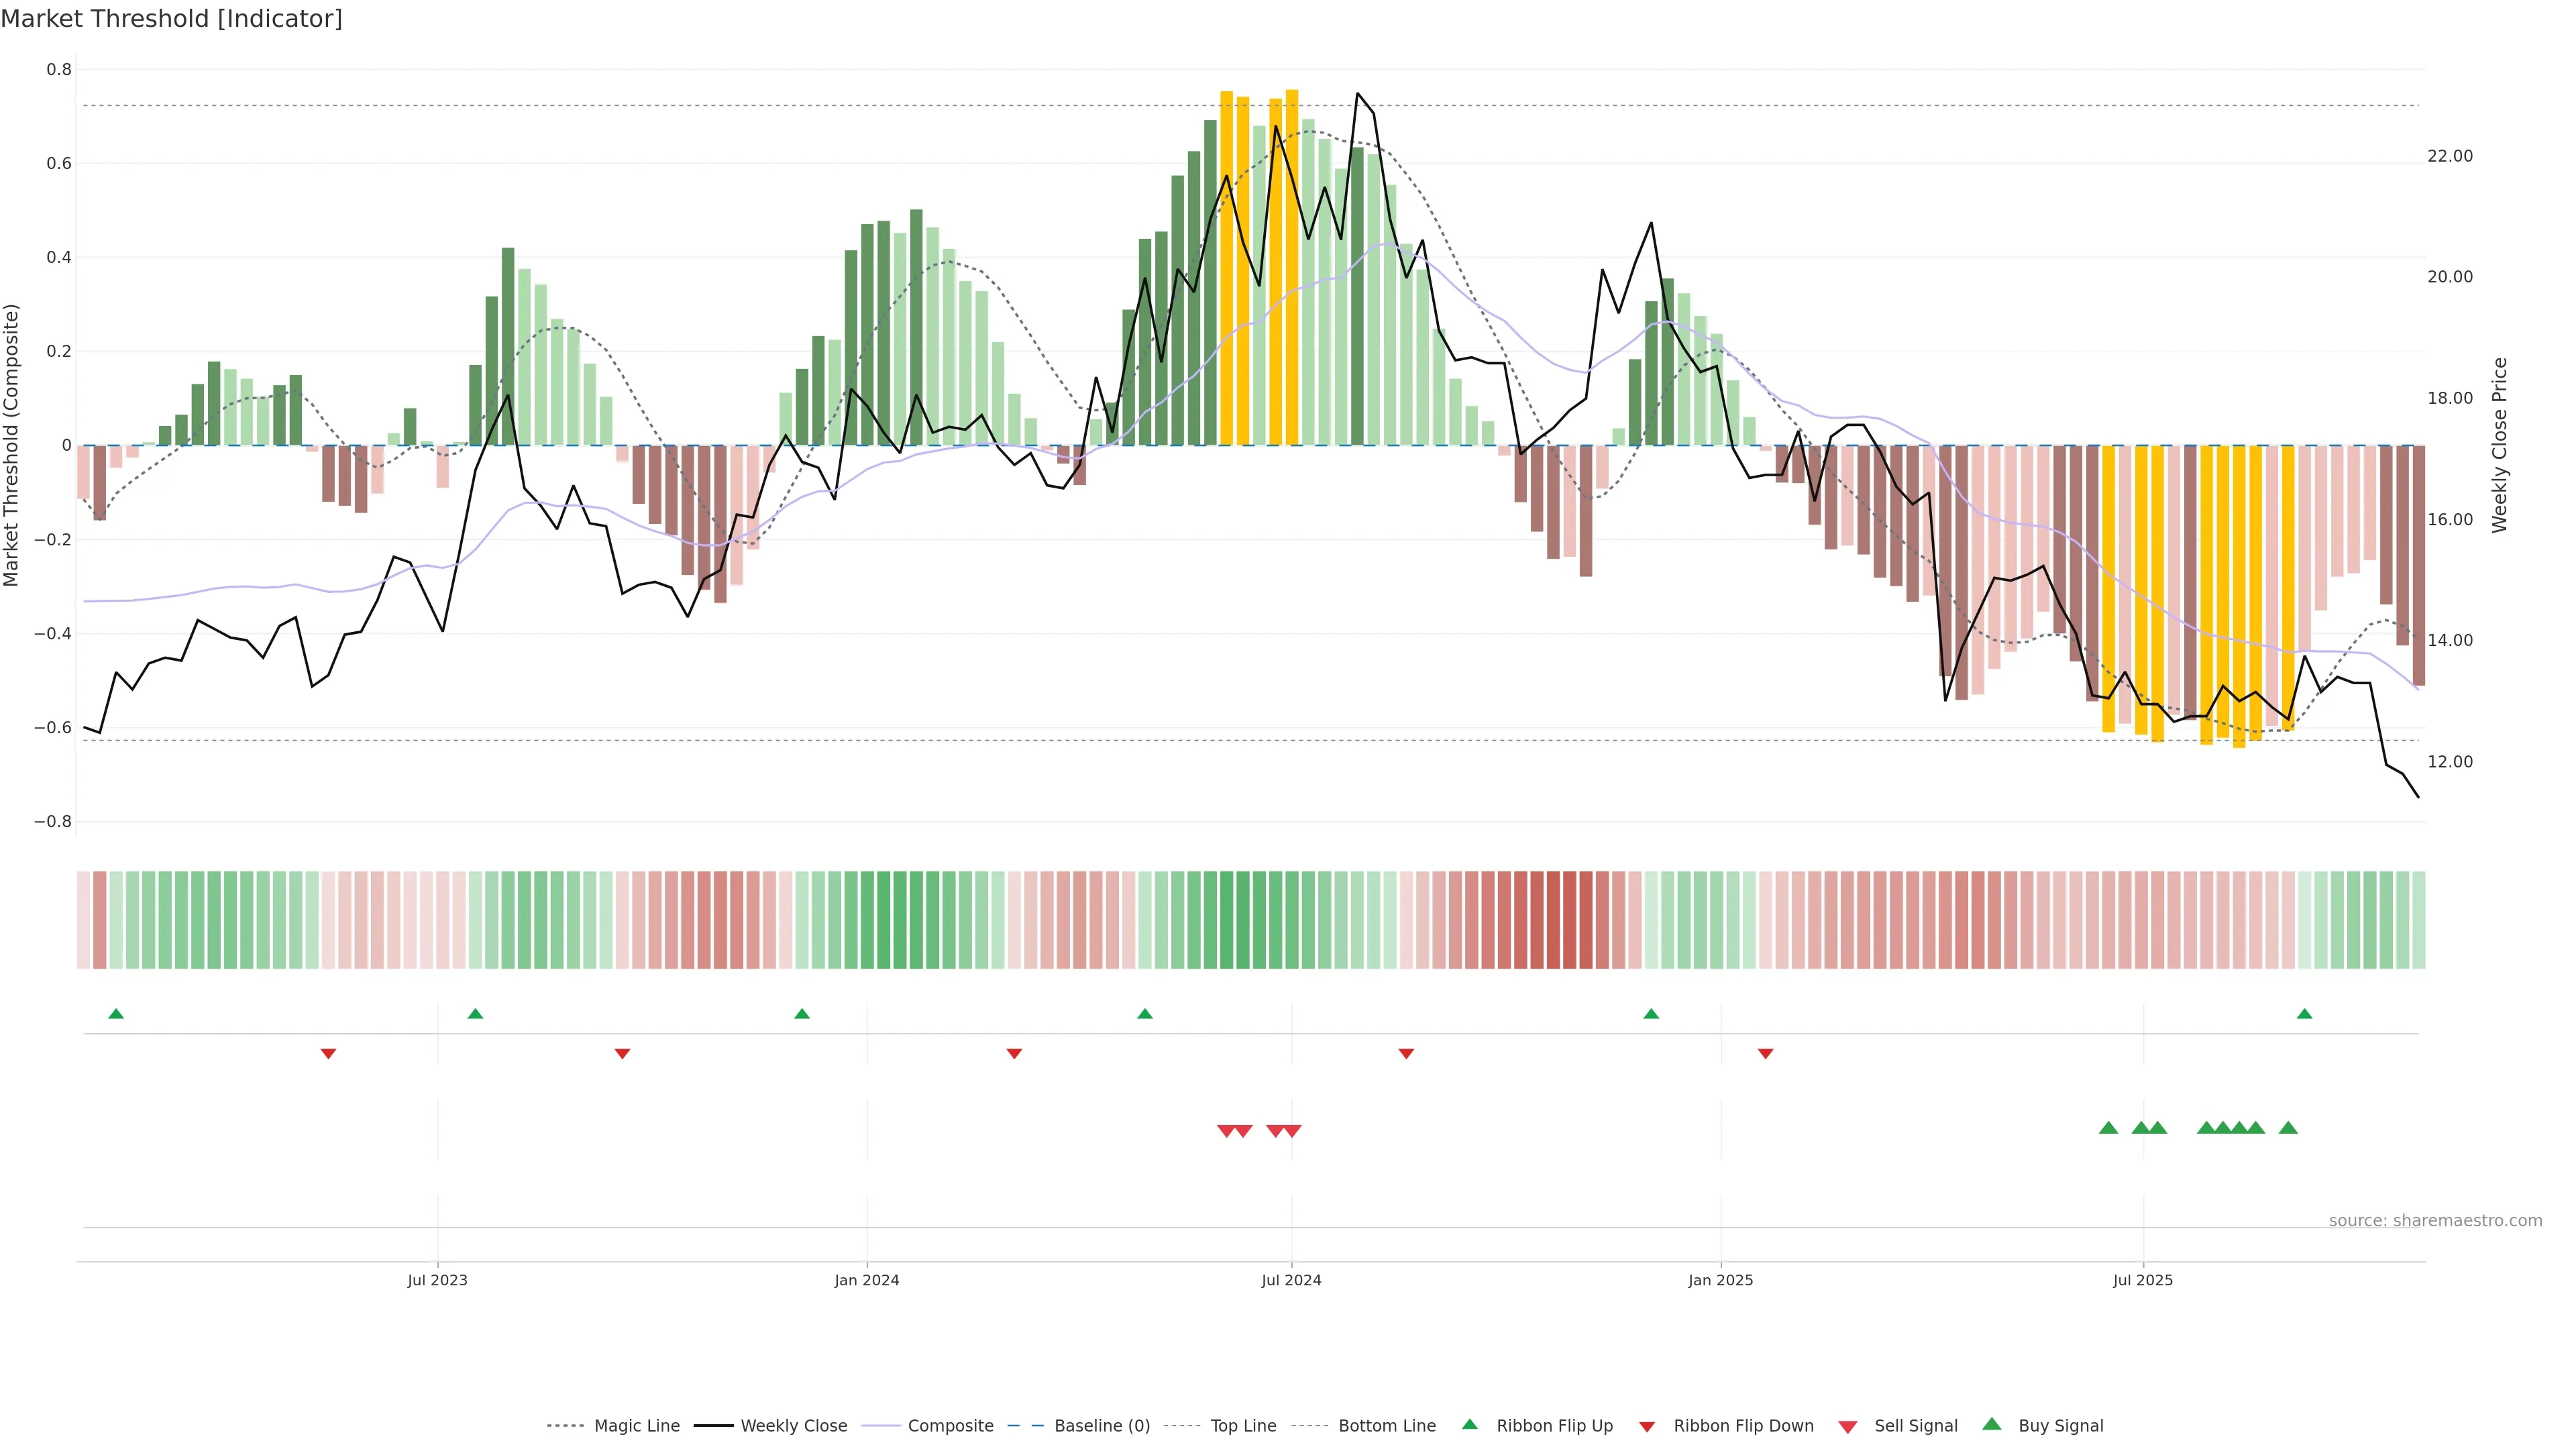Click the Jul 2024 x-axis label
The width and height of the screenshot is (2576, 1449).
[1291, 1280]
